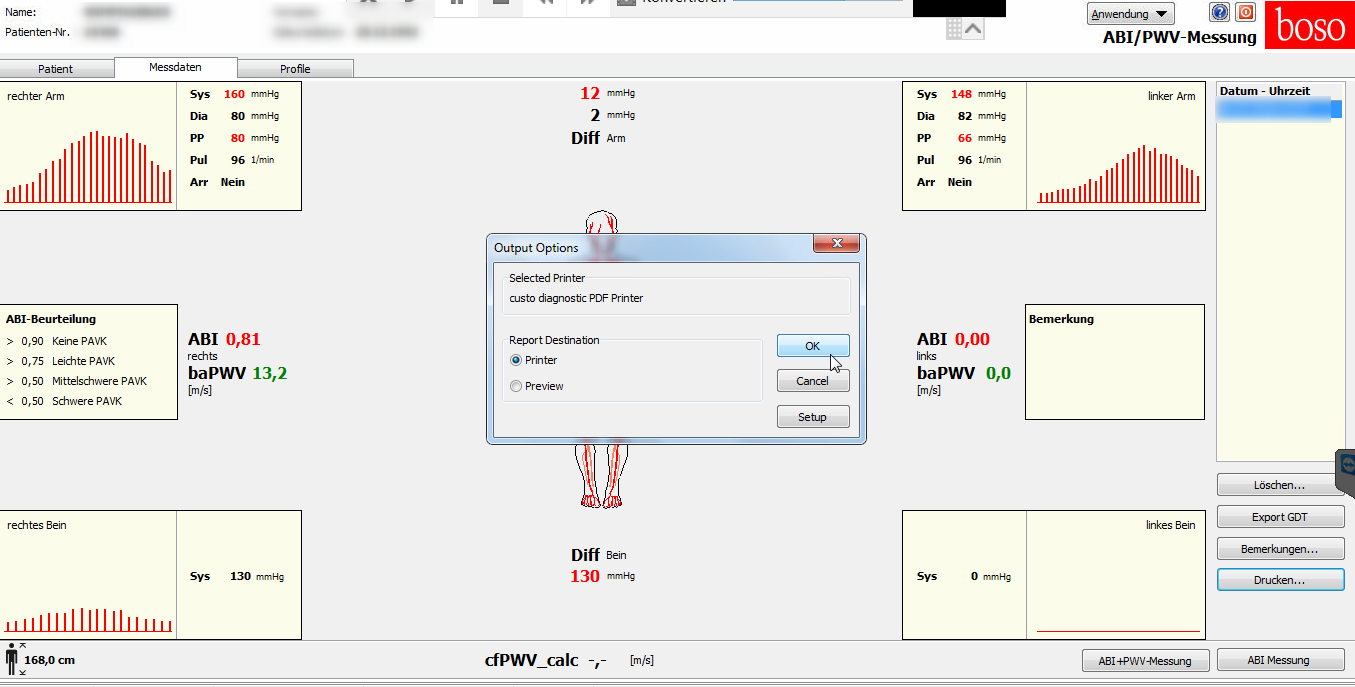
Task: Close the Output Options dialog
Action: tap(837, 243)
